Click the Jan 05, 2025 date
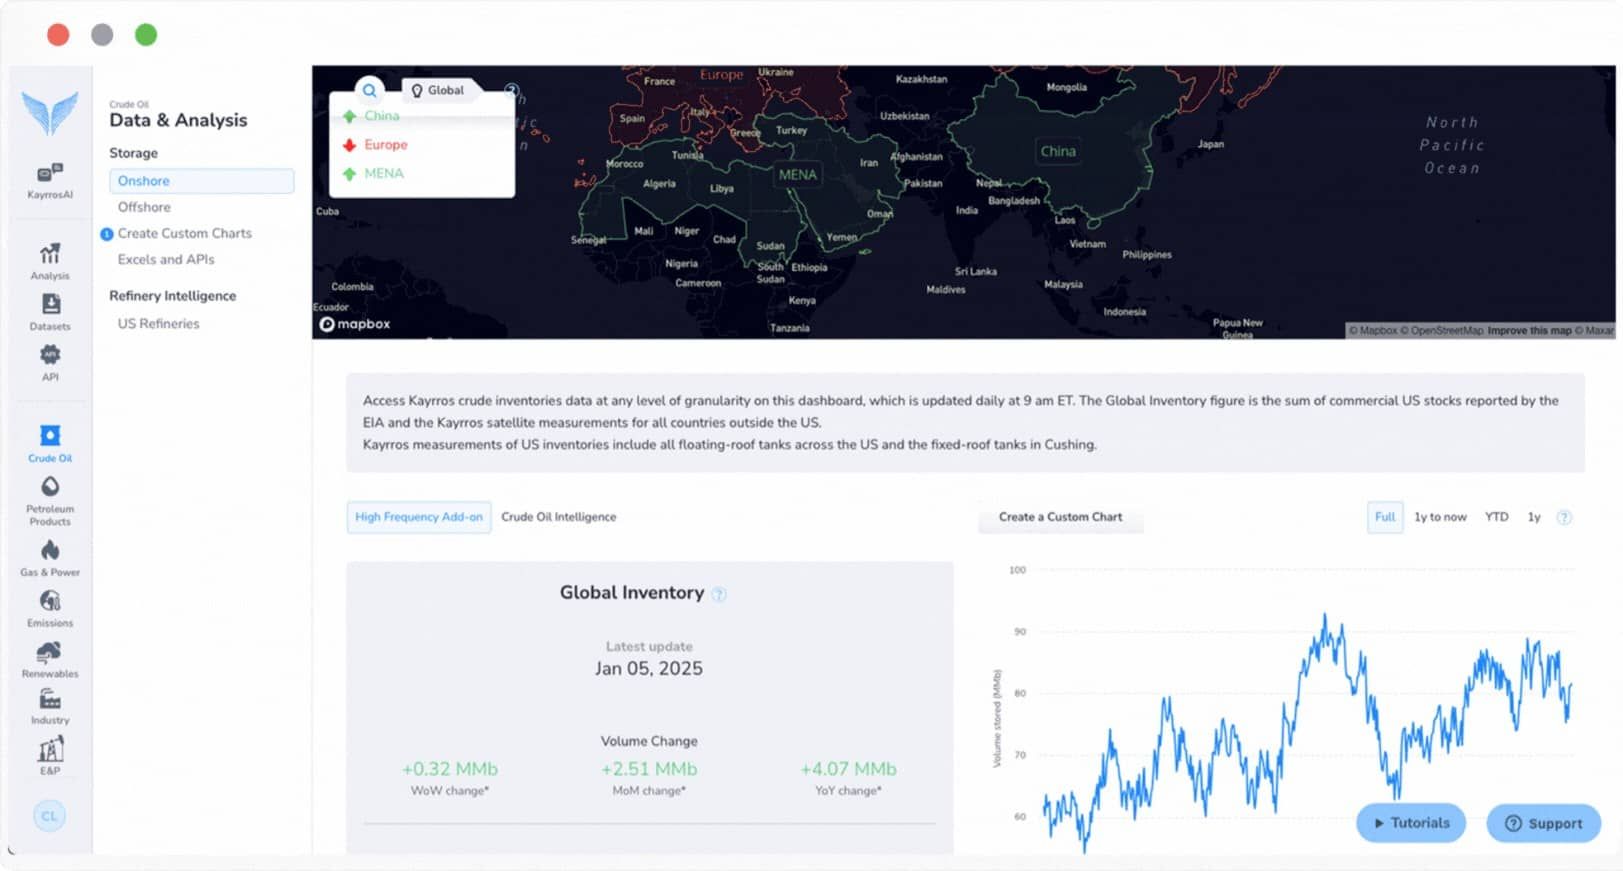 tap(649, 668)
